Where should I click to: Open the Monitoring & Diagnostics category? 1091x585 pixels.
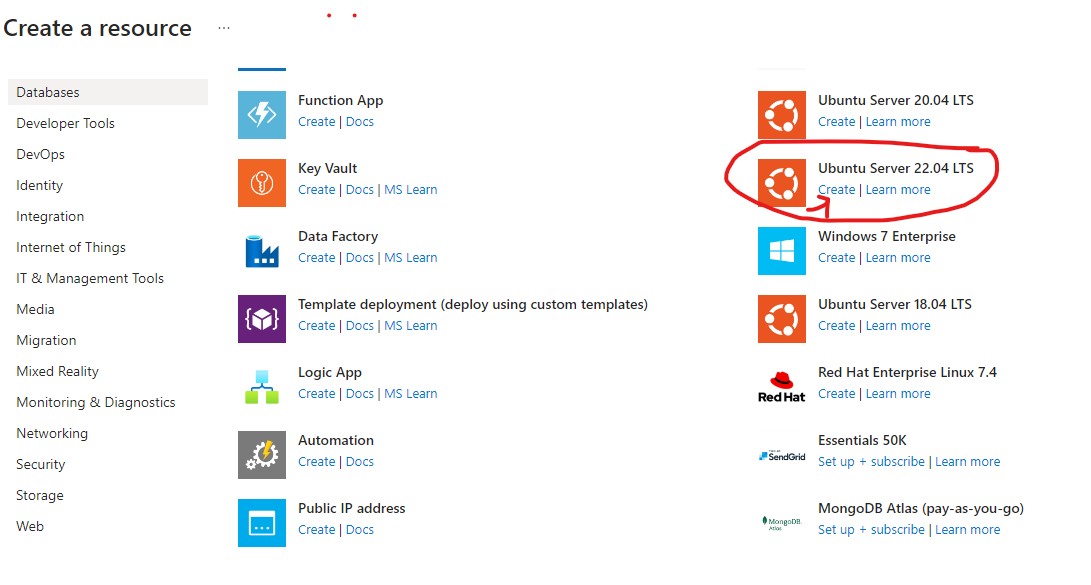[x=96, y=402]
